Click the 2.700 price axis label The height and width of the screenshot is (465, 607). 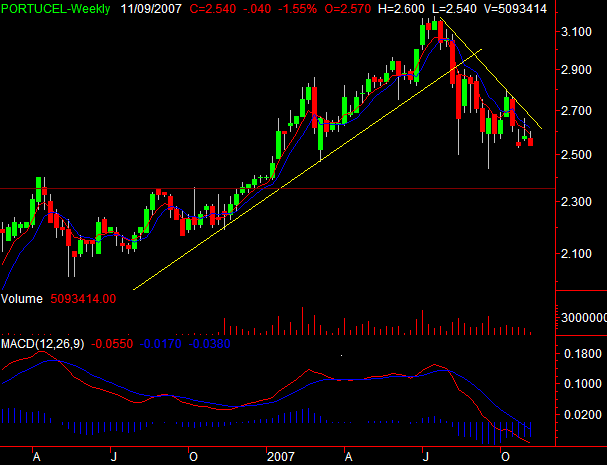[x=576, y=111]
